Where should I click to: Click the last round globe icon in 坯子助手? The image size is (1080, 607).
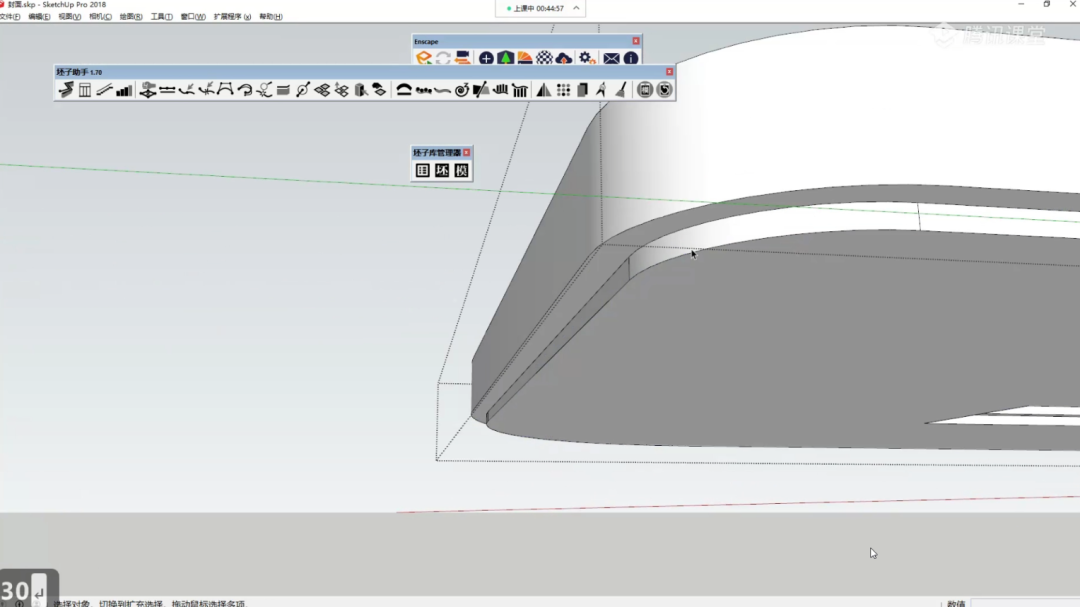(x=664, y=90)
